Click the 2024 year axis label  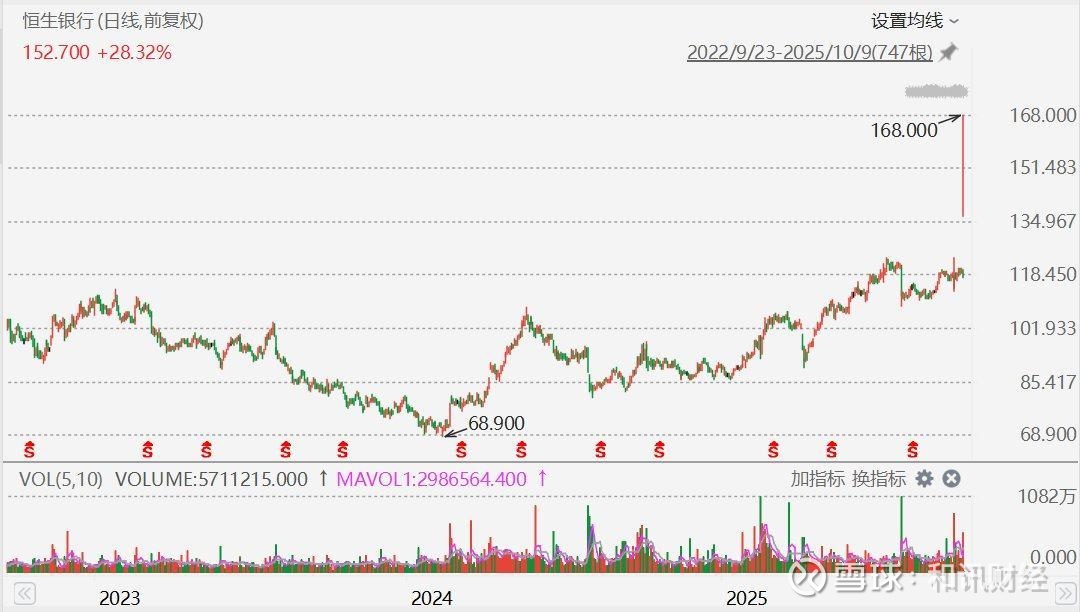[x=431, y=598]
